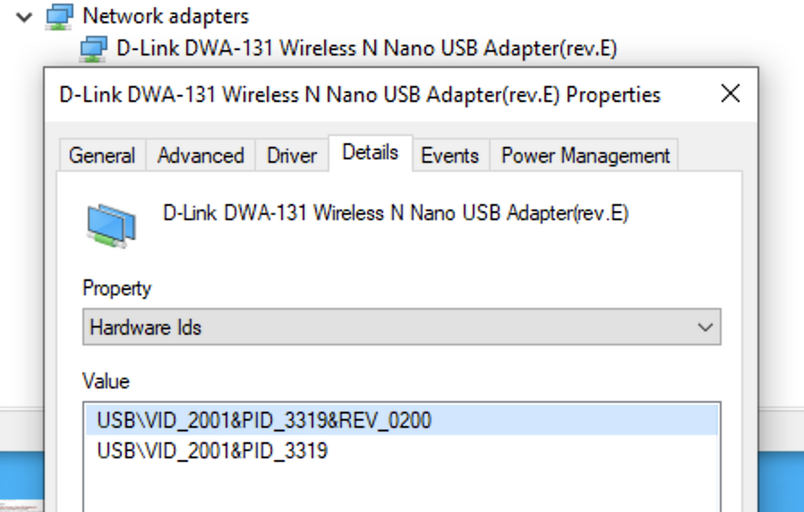This screenshot has width=804, height=512.
Task: Open the Hardware Ids property combo box
Action: pyautogui.click(x=401, y=327)
